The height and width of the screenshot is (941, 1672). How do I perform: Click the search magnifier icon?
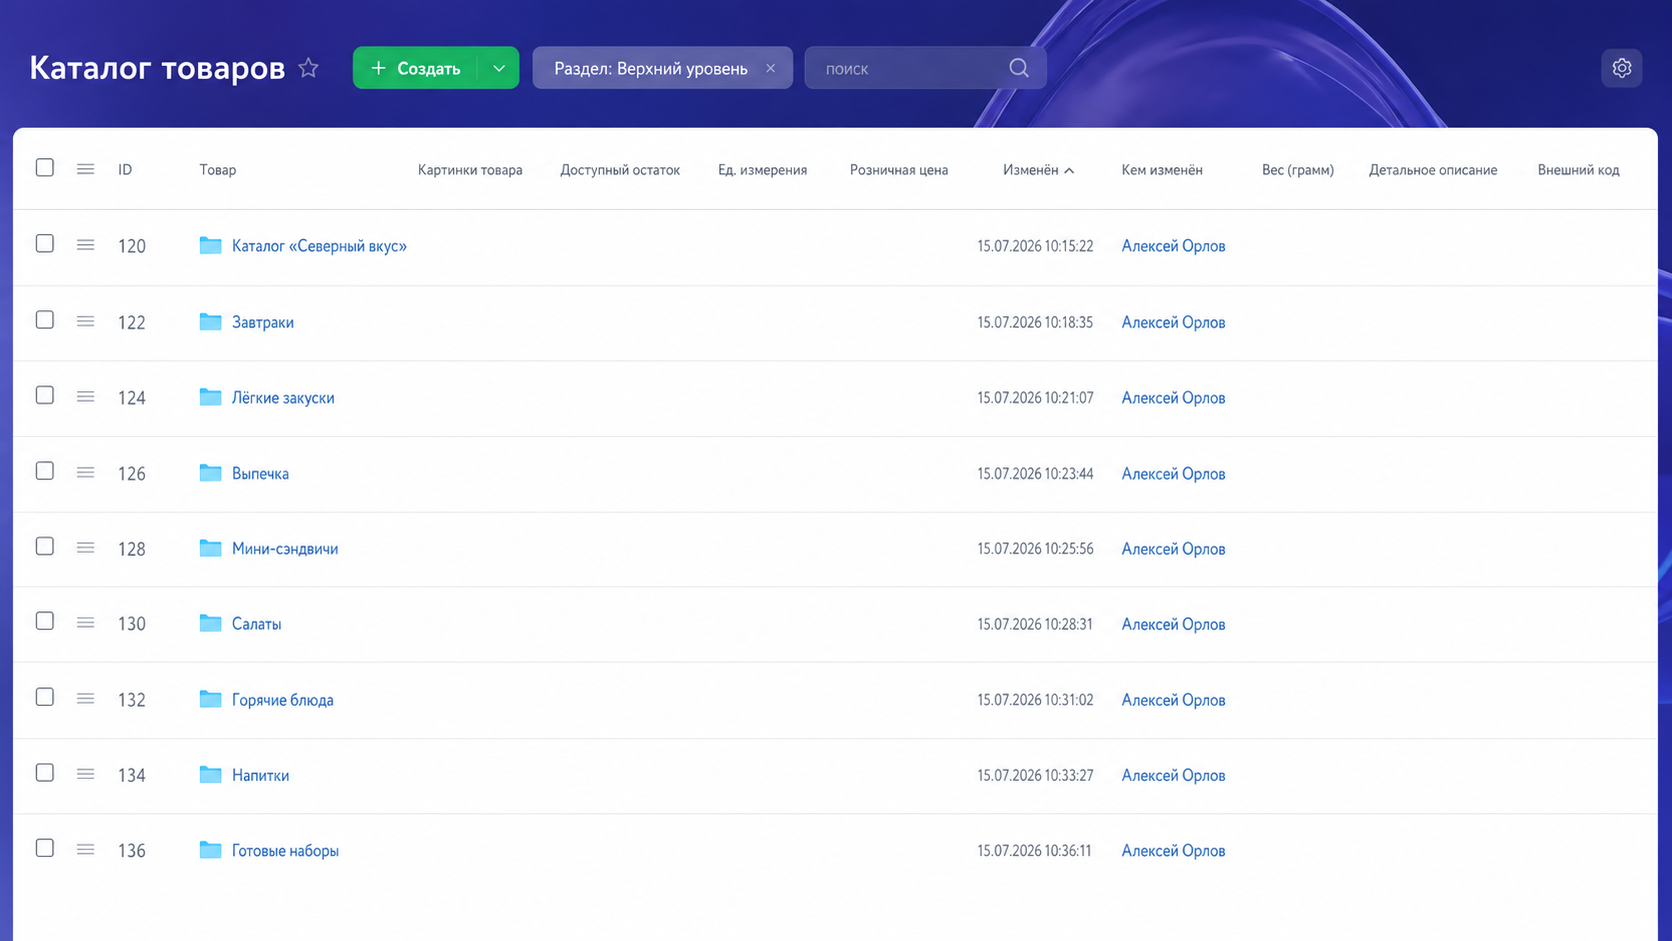pos(1018,68)
